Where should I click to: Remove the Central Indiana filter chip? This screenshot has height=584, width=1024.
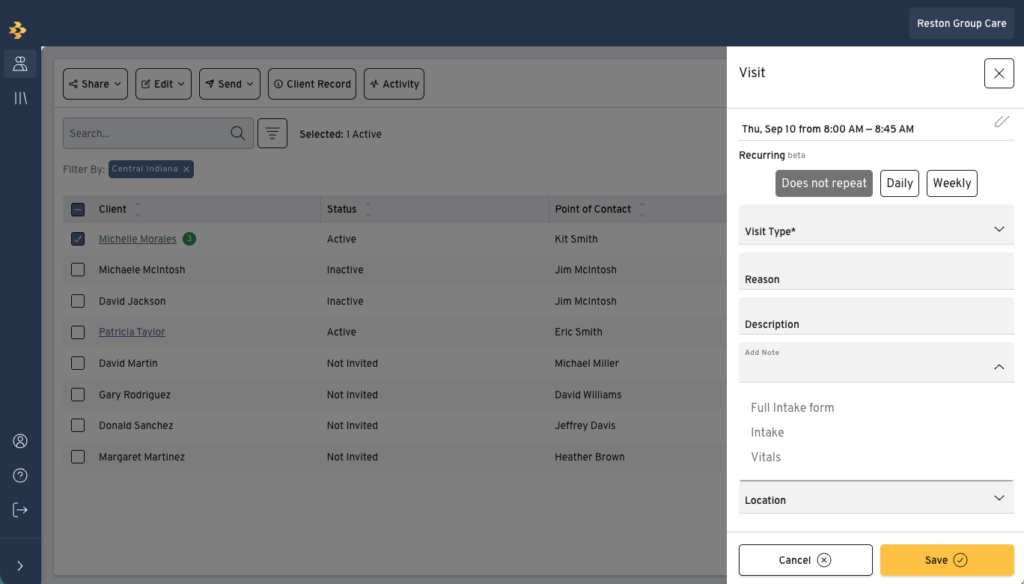187,169
